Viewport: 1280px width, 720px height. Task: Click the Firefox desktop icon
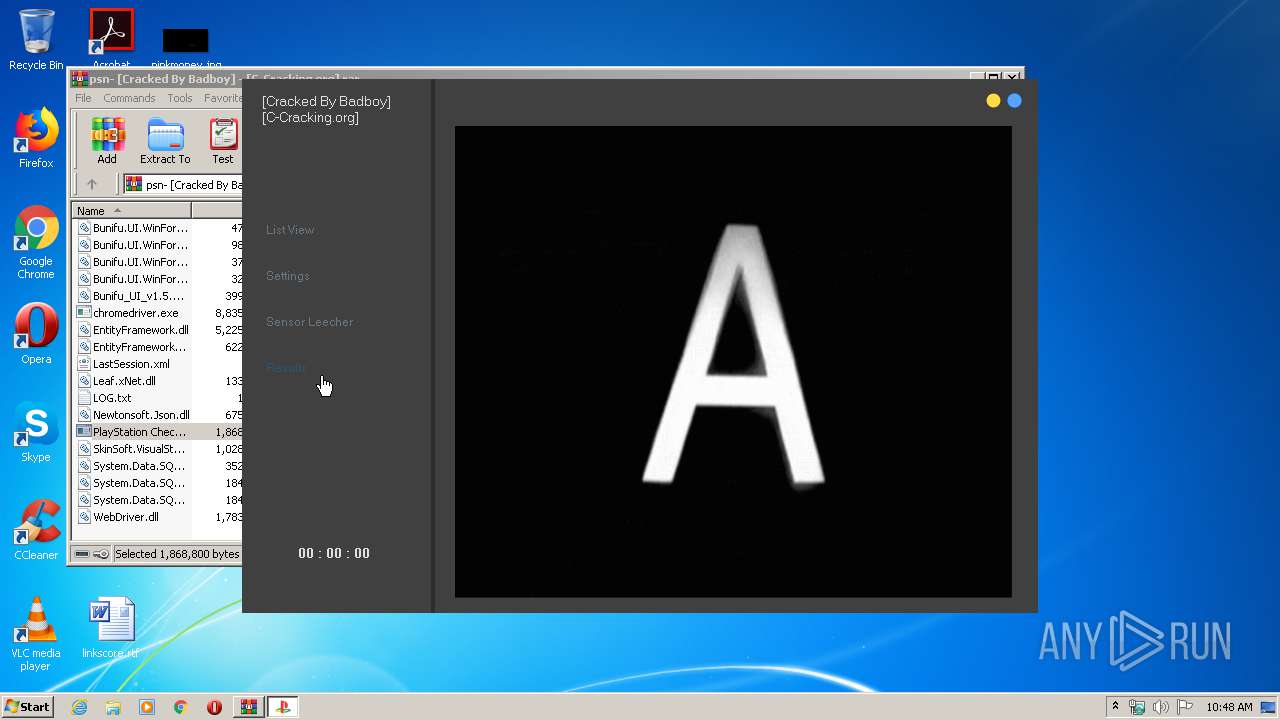click(x=36, y=138)
